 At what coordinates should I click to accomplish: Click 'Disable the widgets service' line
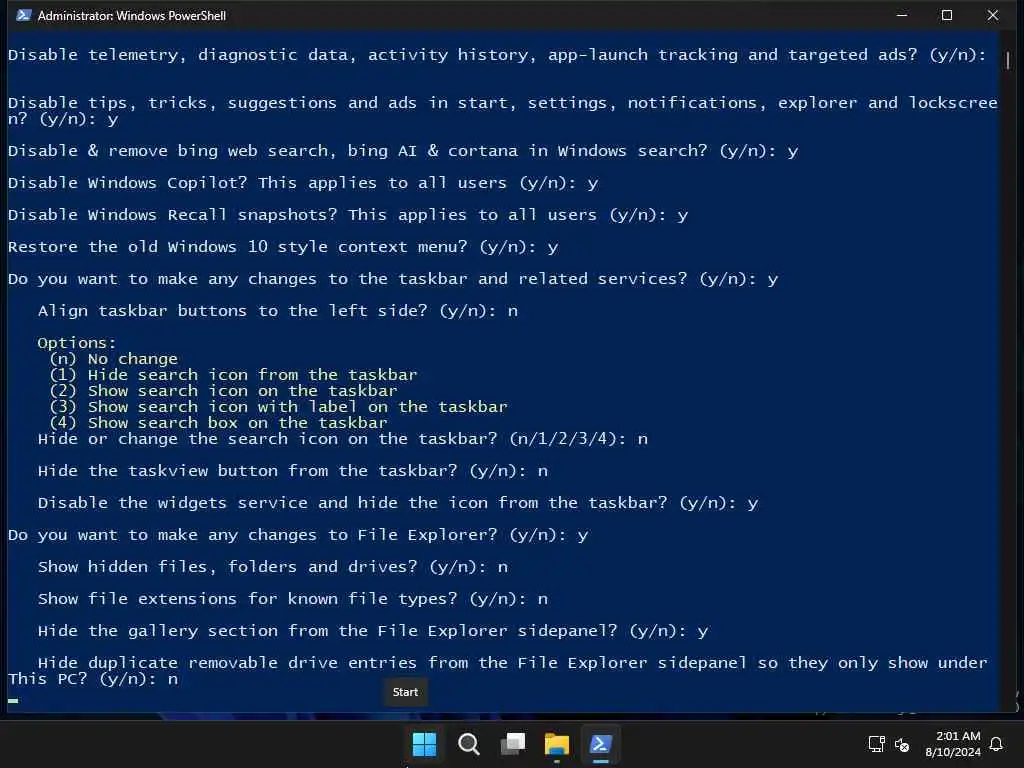coord(398,503)
